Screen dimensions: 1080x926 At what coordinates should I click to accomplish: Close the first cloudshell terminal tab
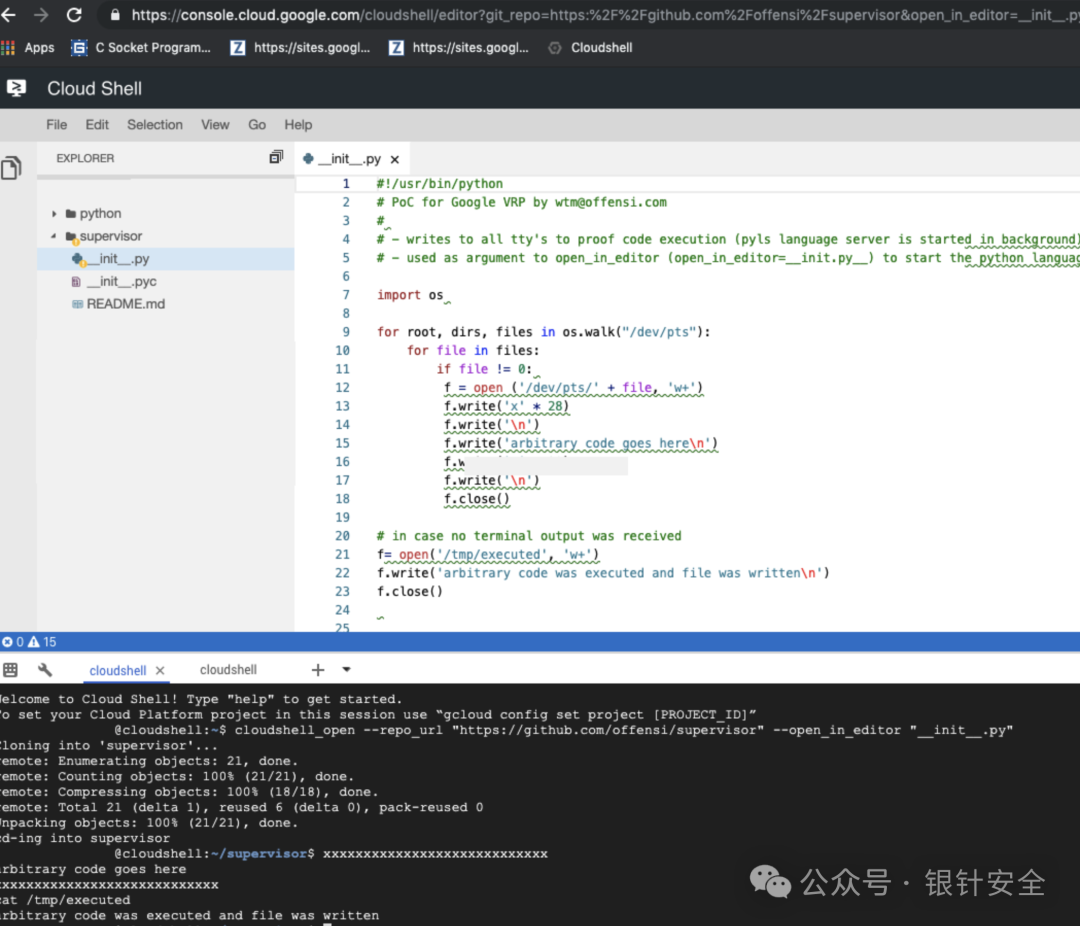click(x=160, y=670)
